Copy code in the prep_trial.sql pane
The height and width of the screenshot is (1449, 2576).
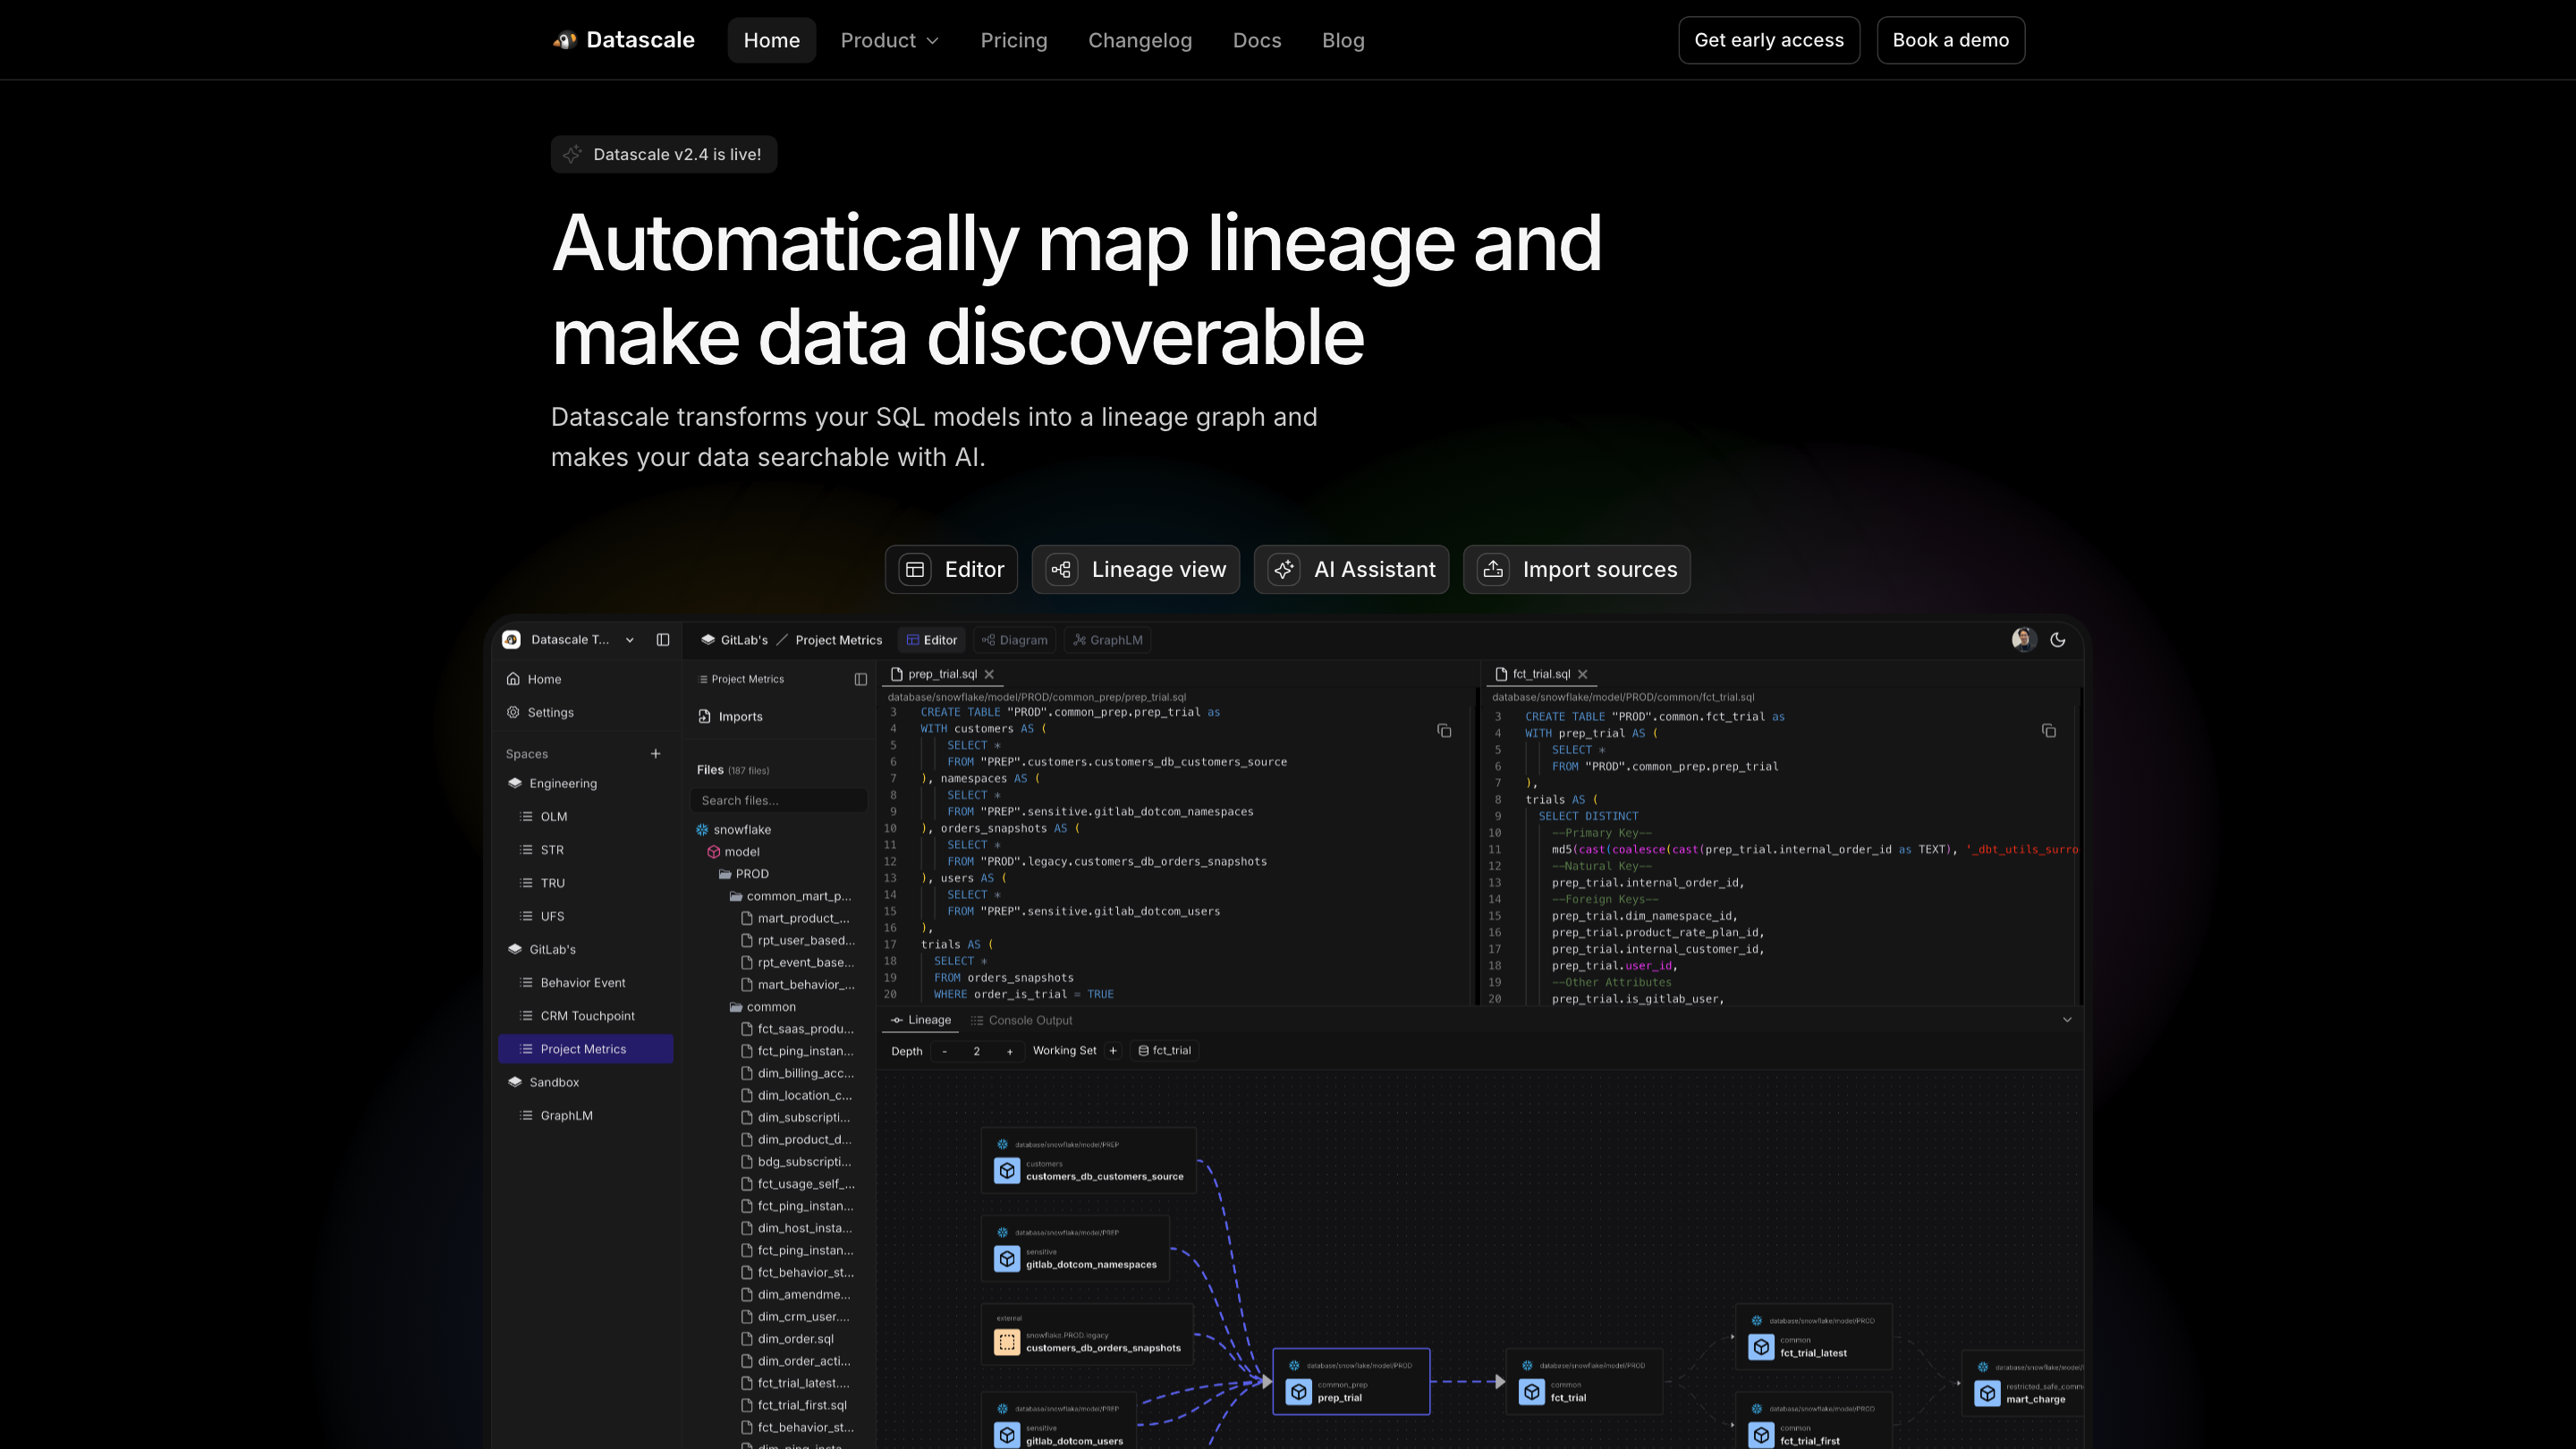pyautogui.click(x=1444, y=731)
